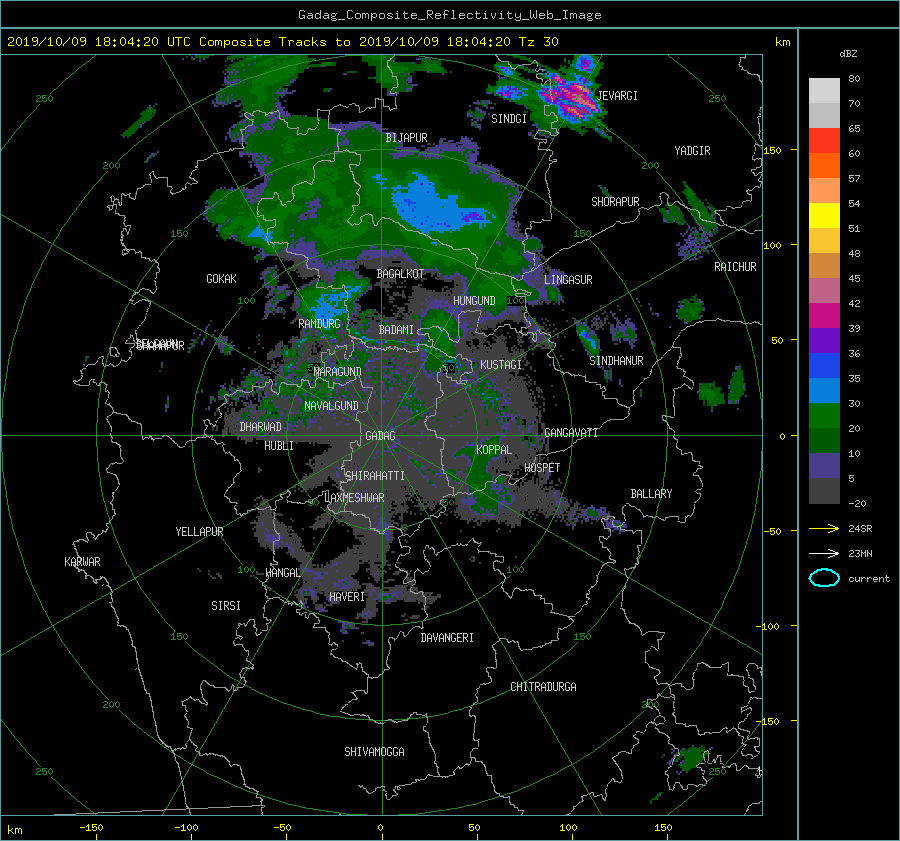
Task: Click the dBZ heading above the legend
Action: pyautogui.click(x=848, y=54)
